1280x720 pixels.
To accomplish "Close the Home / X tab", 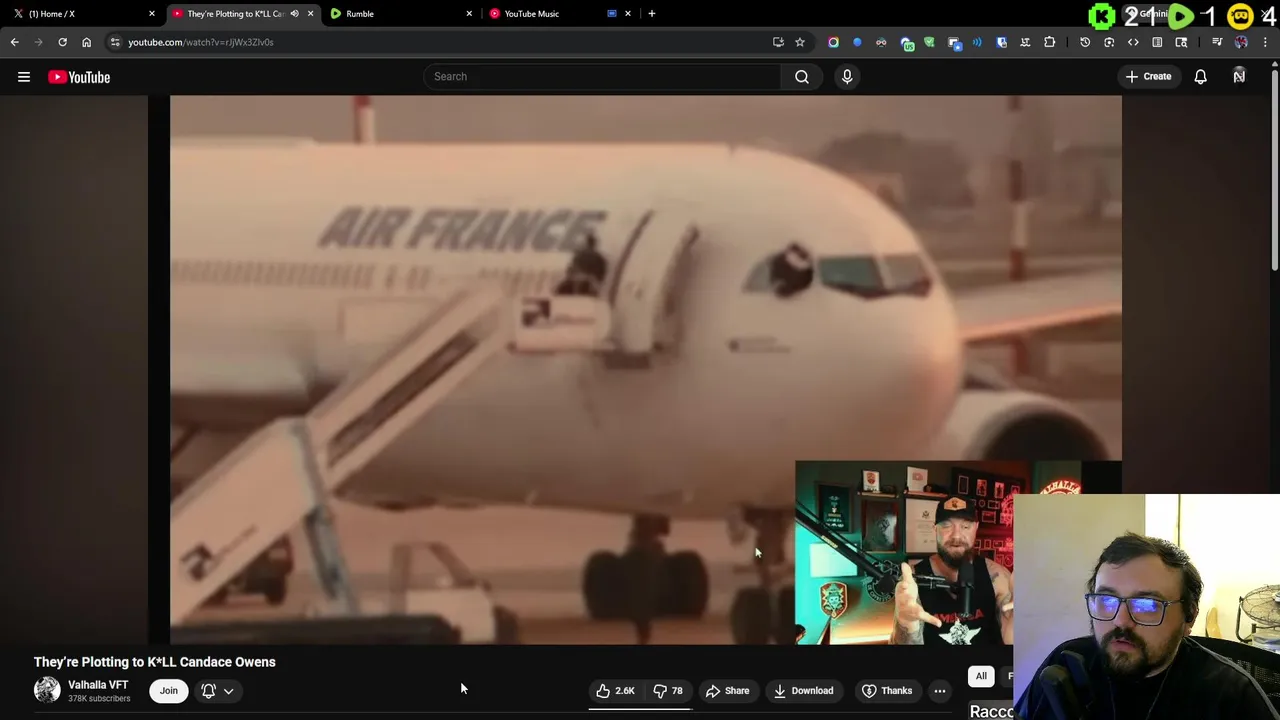I will pyautogui.click(x=152, y=14).
